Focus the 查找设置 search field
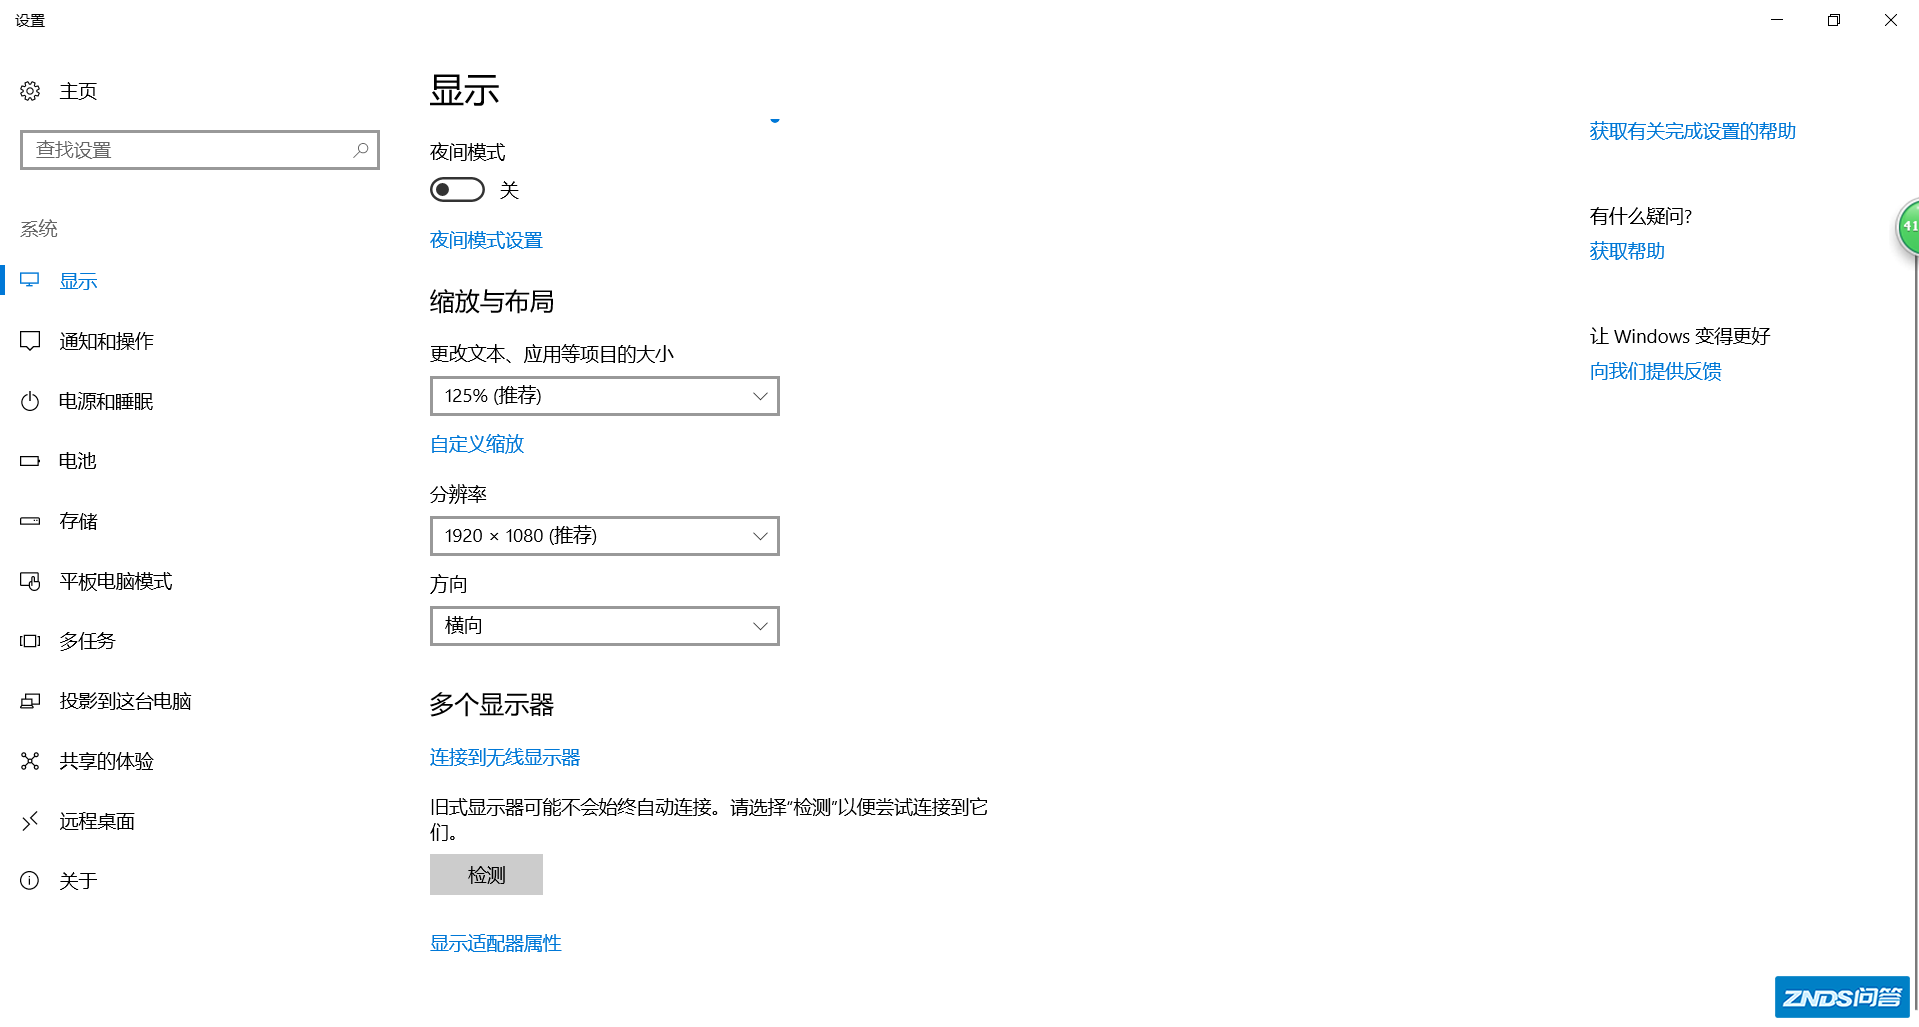 tap(200, 150)
